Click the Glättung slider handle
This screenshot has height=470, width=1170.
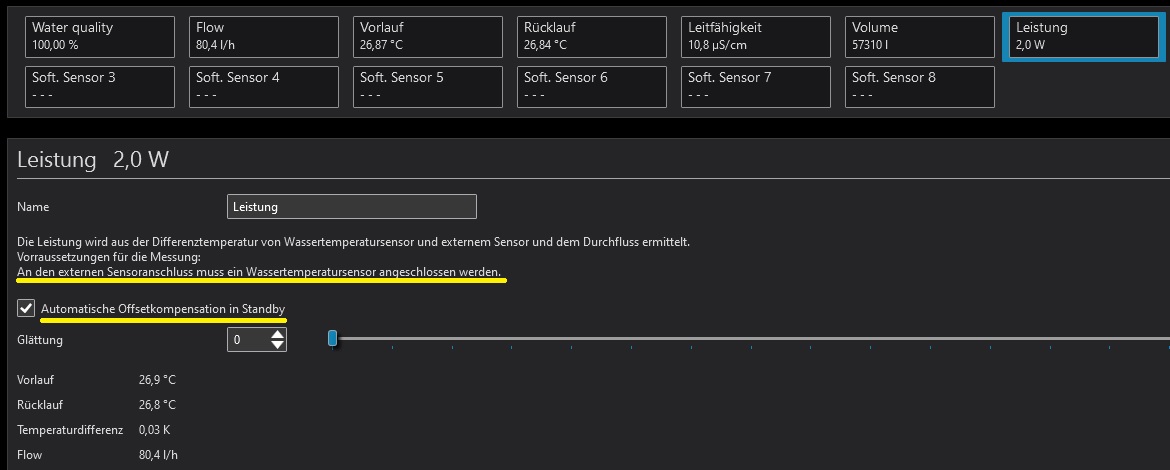(x=332, y=339)
